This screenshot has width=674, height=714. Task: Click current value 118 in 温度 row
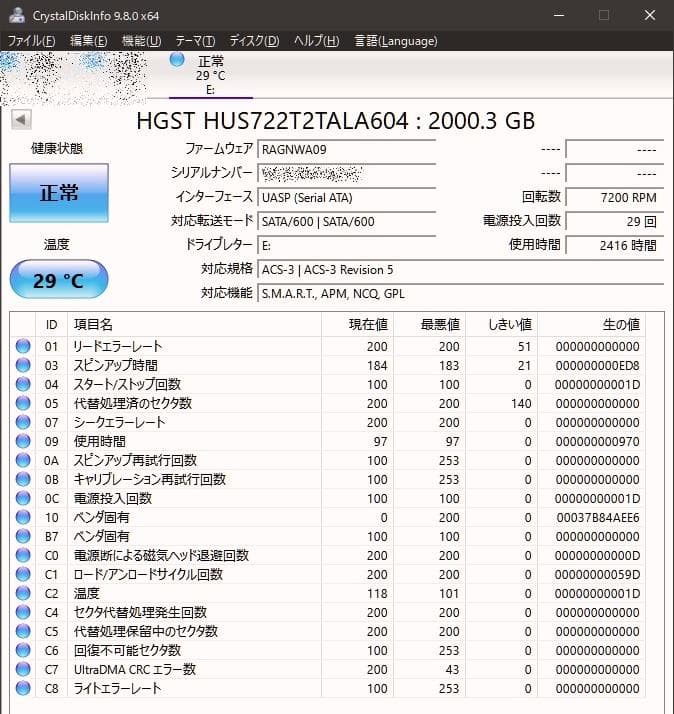click(377, 594)
